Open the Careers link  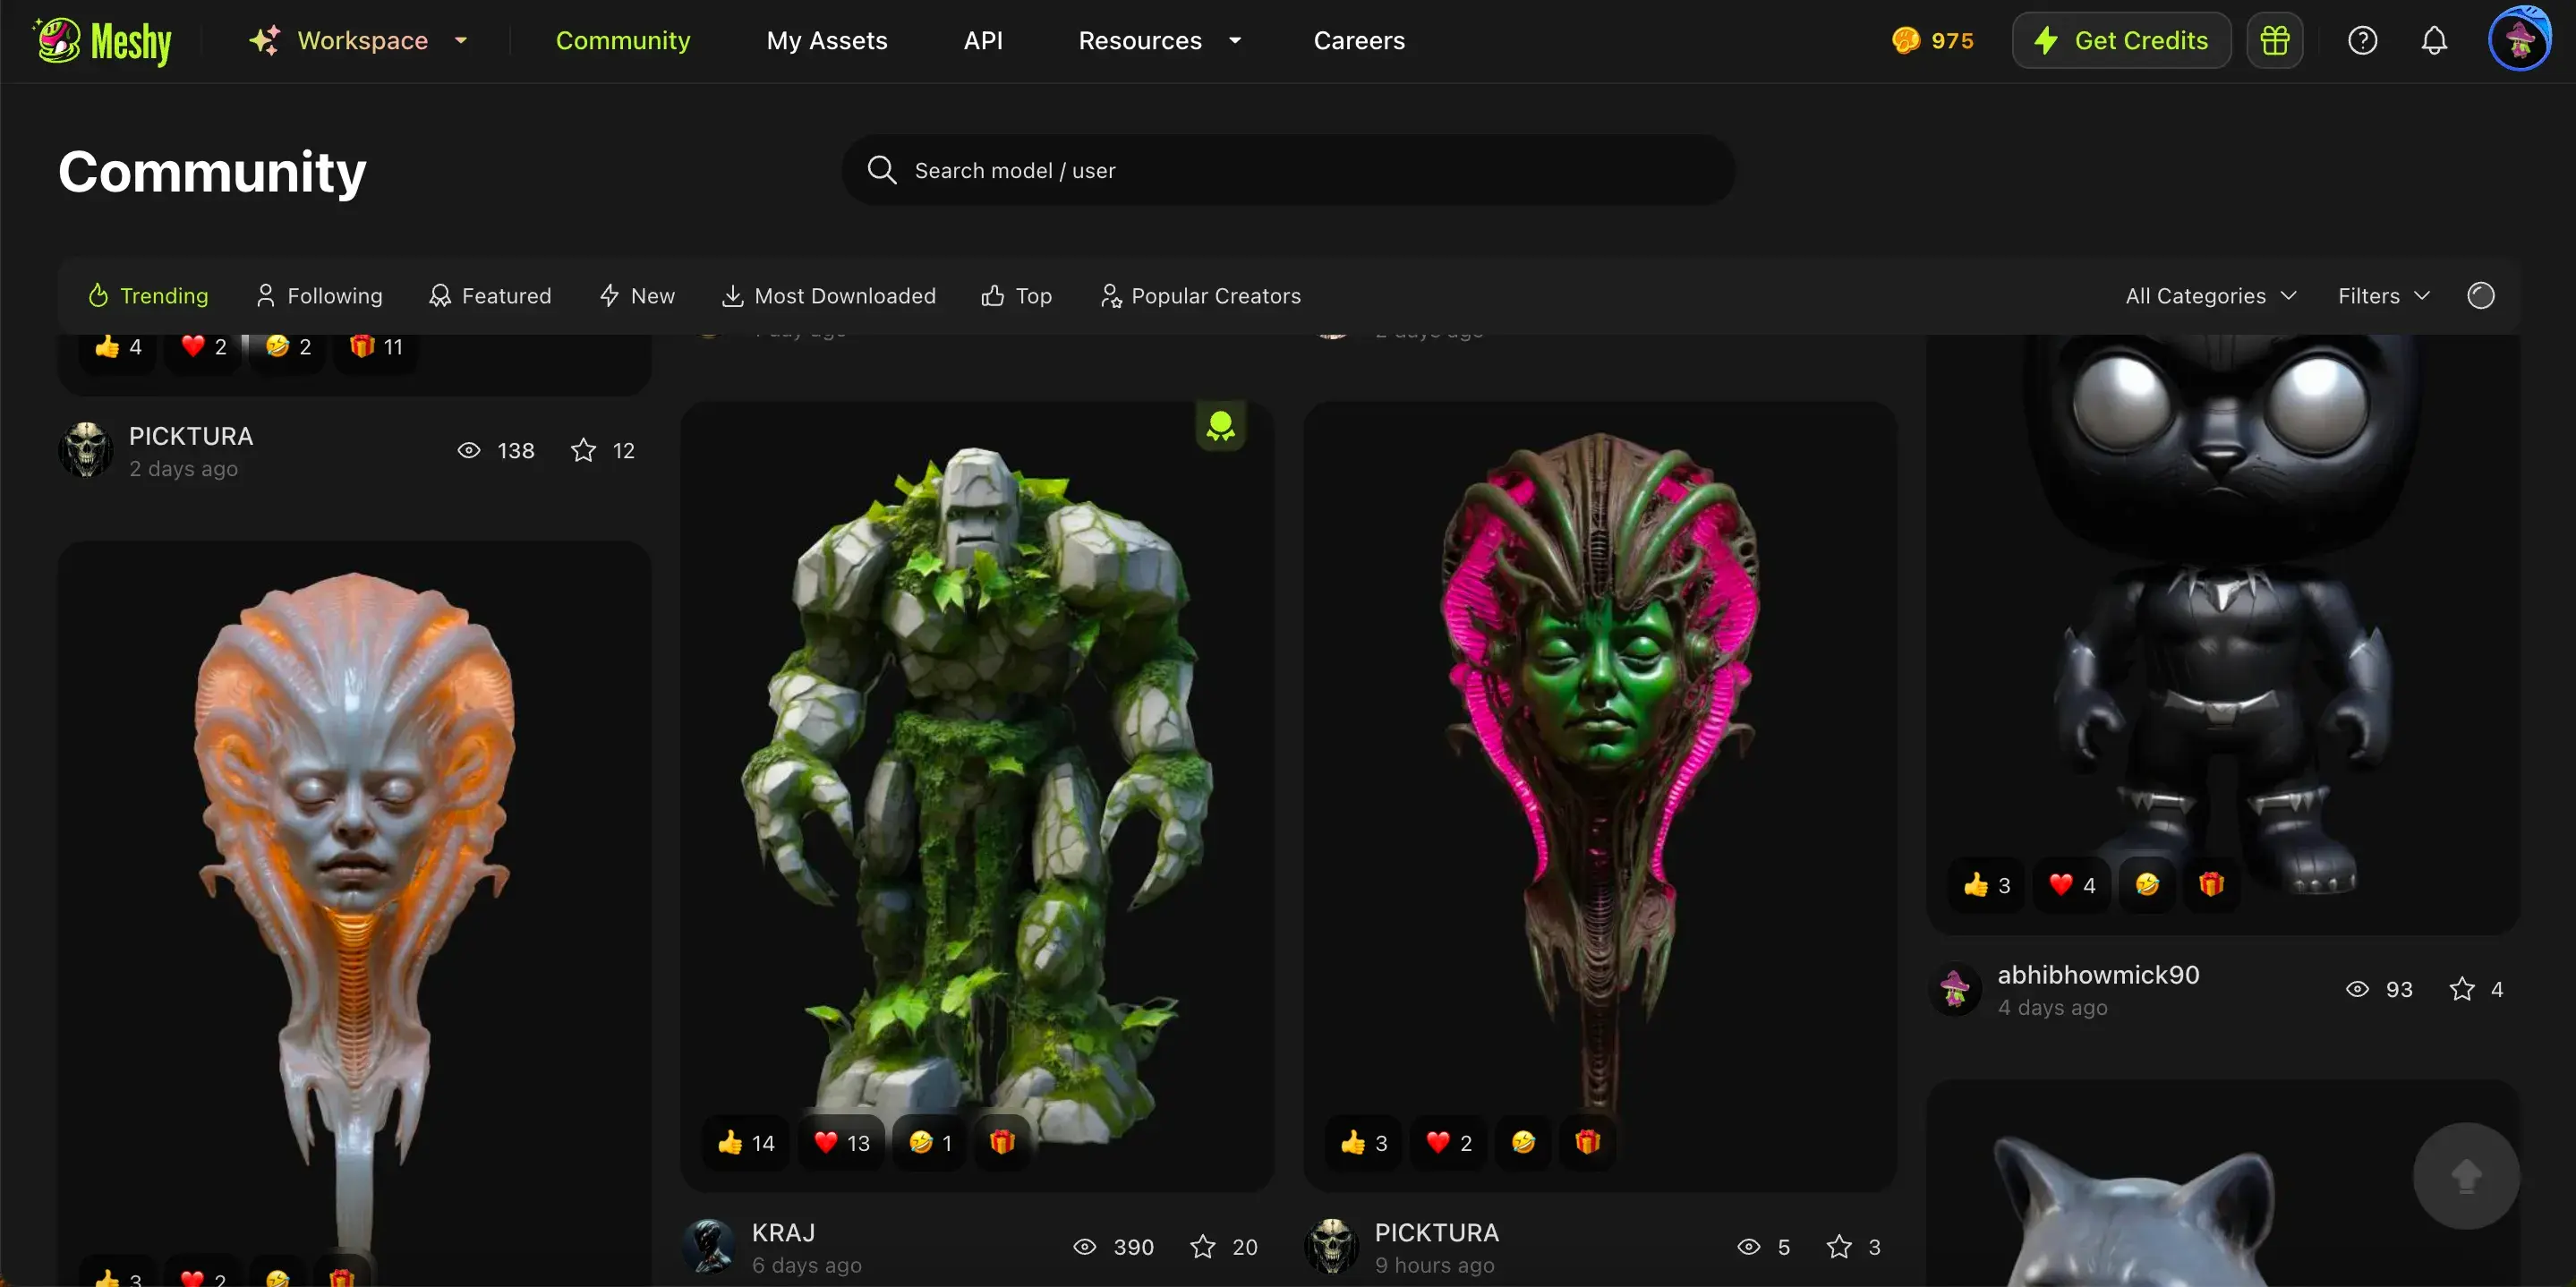coord(1358,41)
